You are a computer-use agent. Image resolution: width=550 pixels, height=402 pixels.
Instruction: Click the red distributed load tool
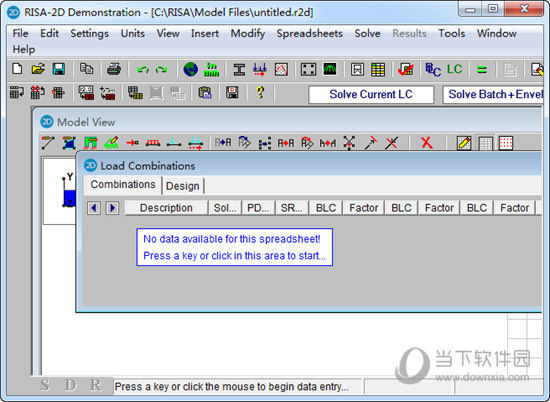tap(153, 143)
